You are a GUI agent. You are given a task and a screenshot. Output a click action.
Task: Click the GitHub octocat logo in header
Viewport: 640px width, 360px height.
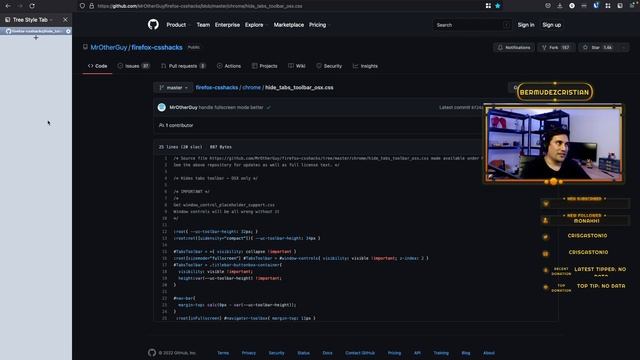point(153,24)
